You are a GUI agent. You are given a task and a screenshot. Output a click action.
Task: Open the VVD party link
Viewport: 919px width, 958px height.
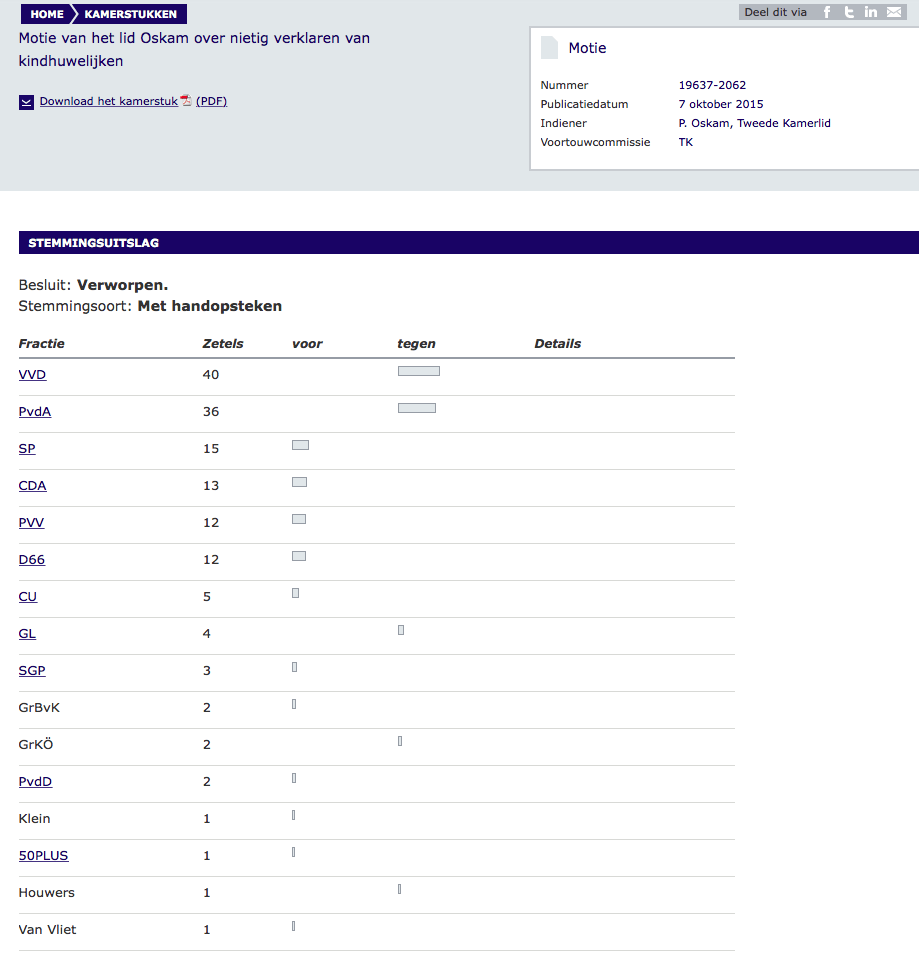click(x=32, y=375)
